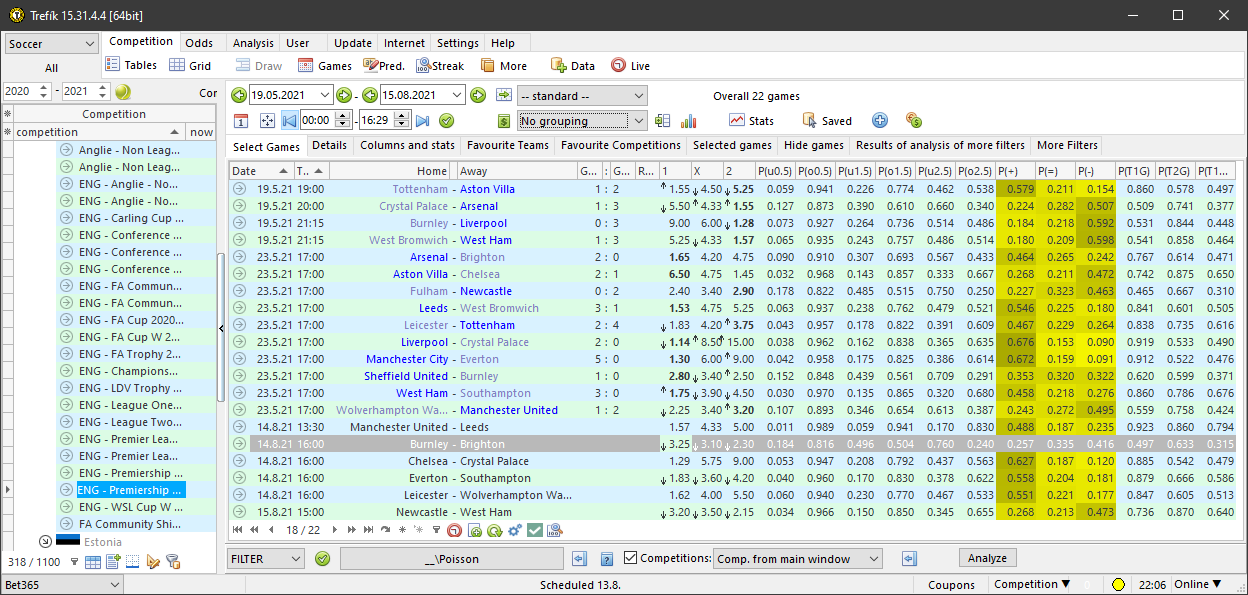
Task: Toggle the Competitions checkbox
Action: tap(630, 558)
